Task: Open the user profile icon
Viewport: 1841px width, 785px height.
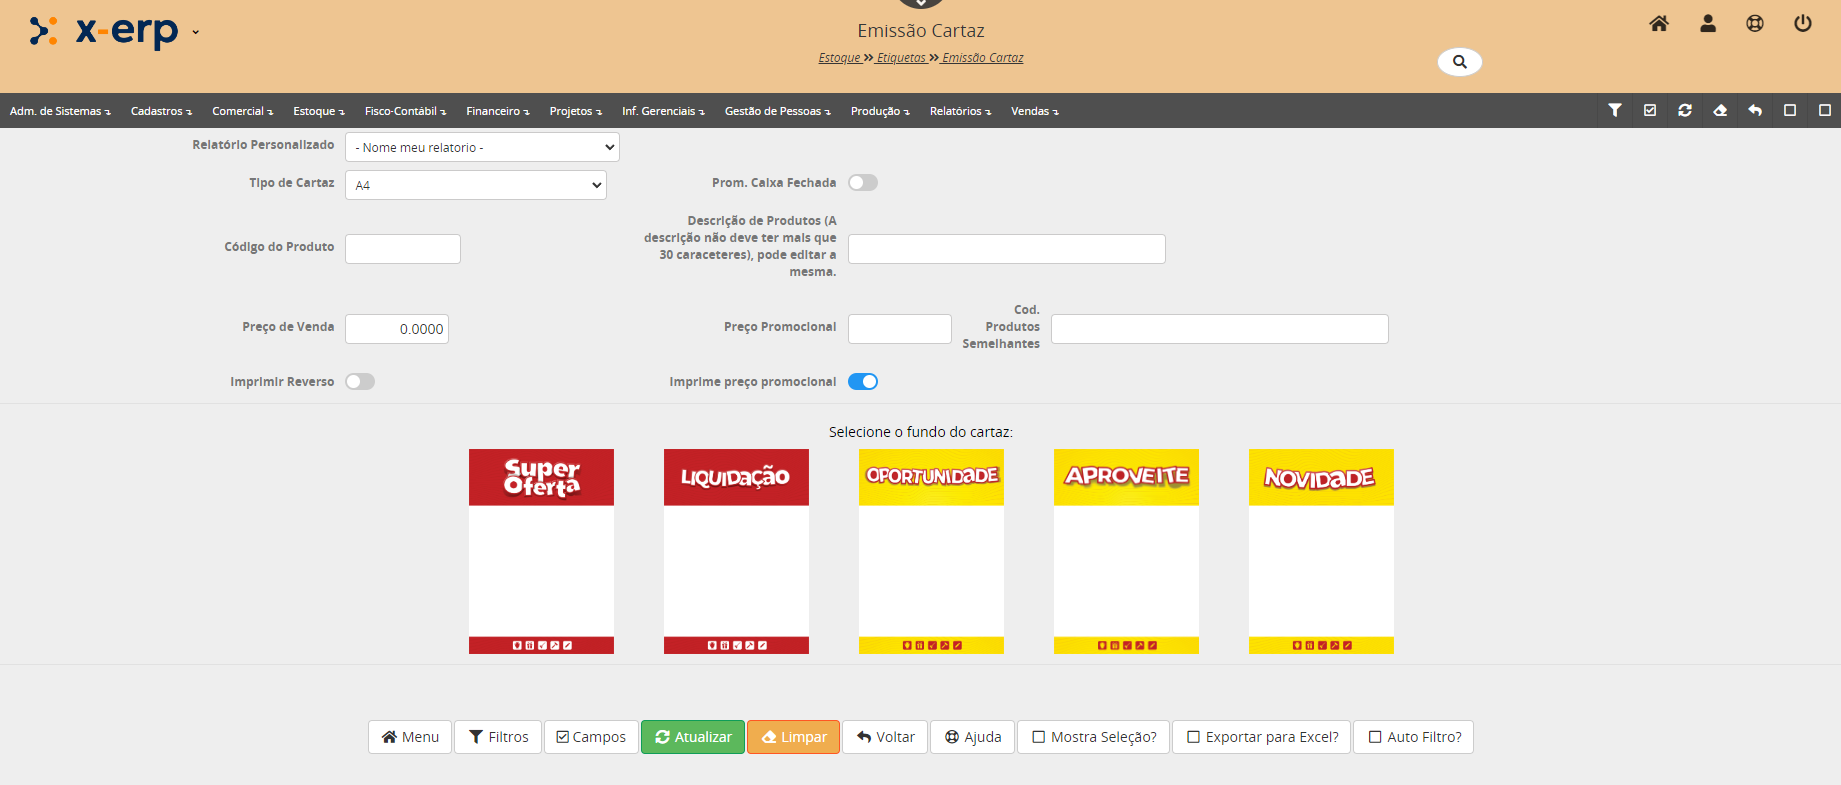Action: pos(1707,24)
